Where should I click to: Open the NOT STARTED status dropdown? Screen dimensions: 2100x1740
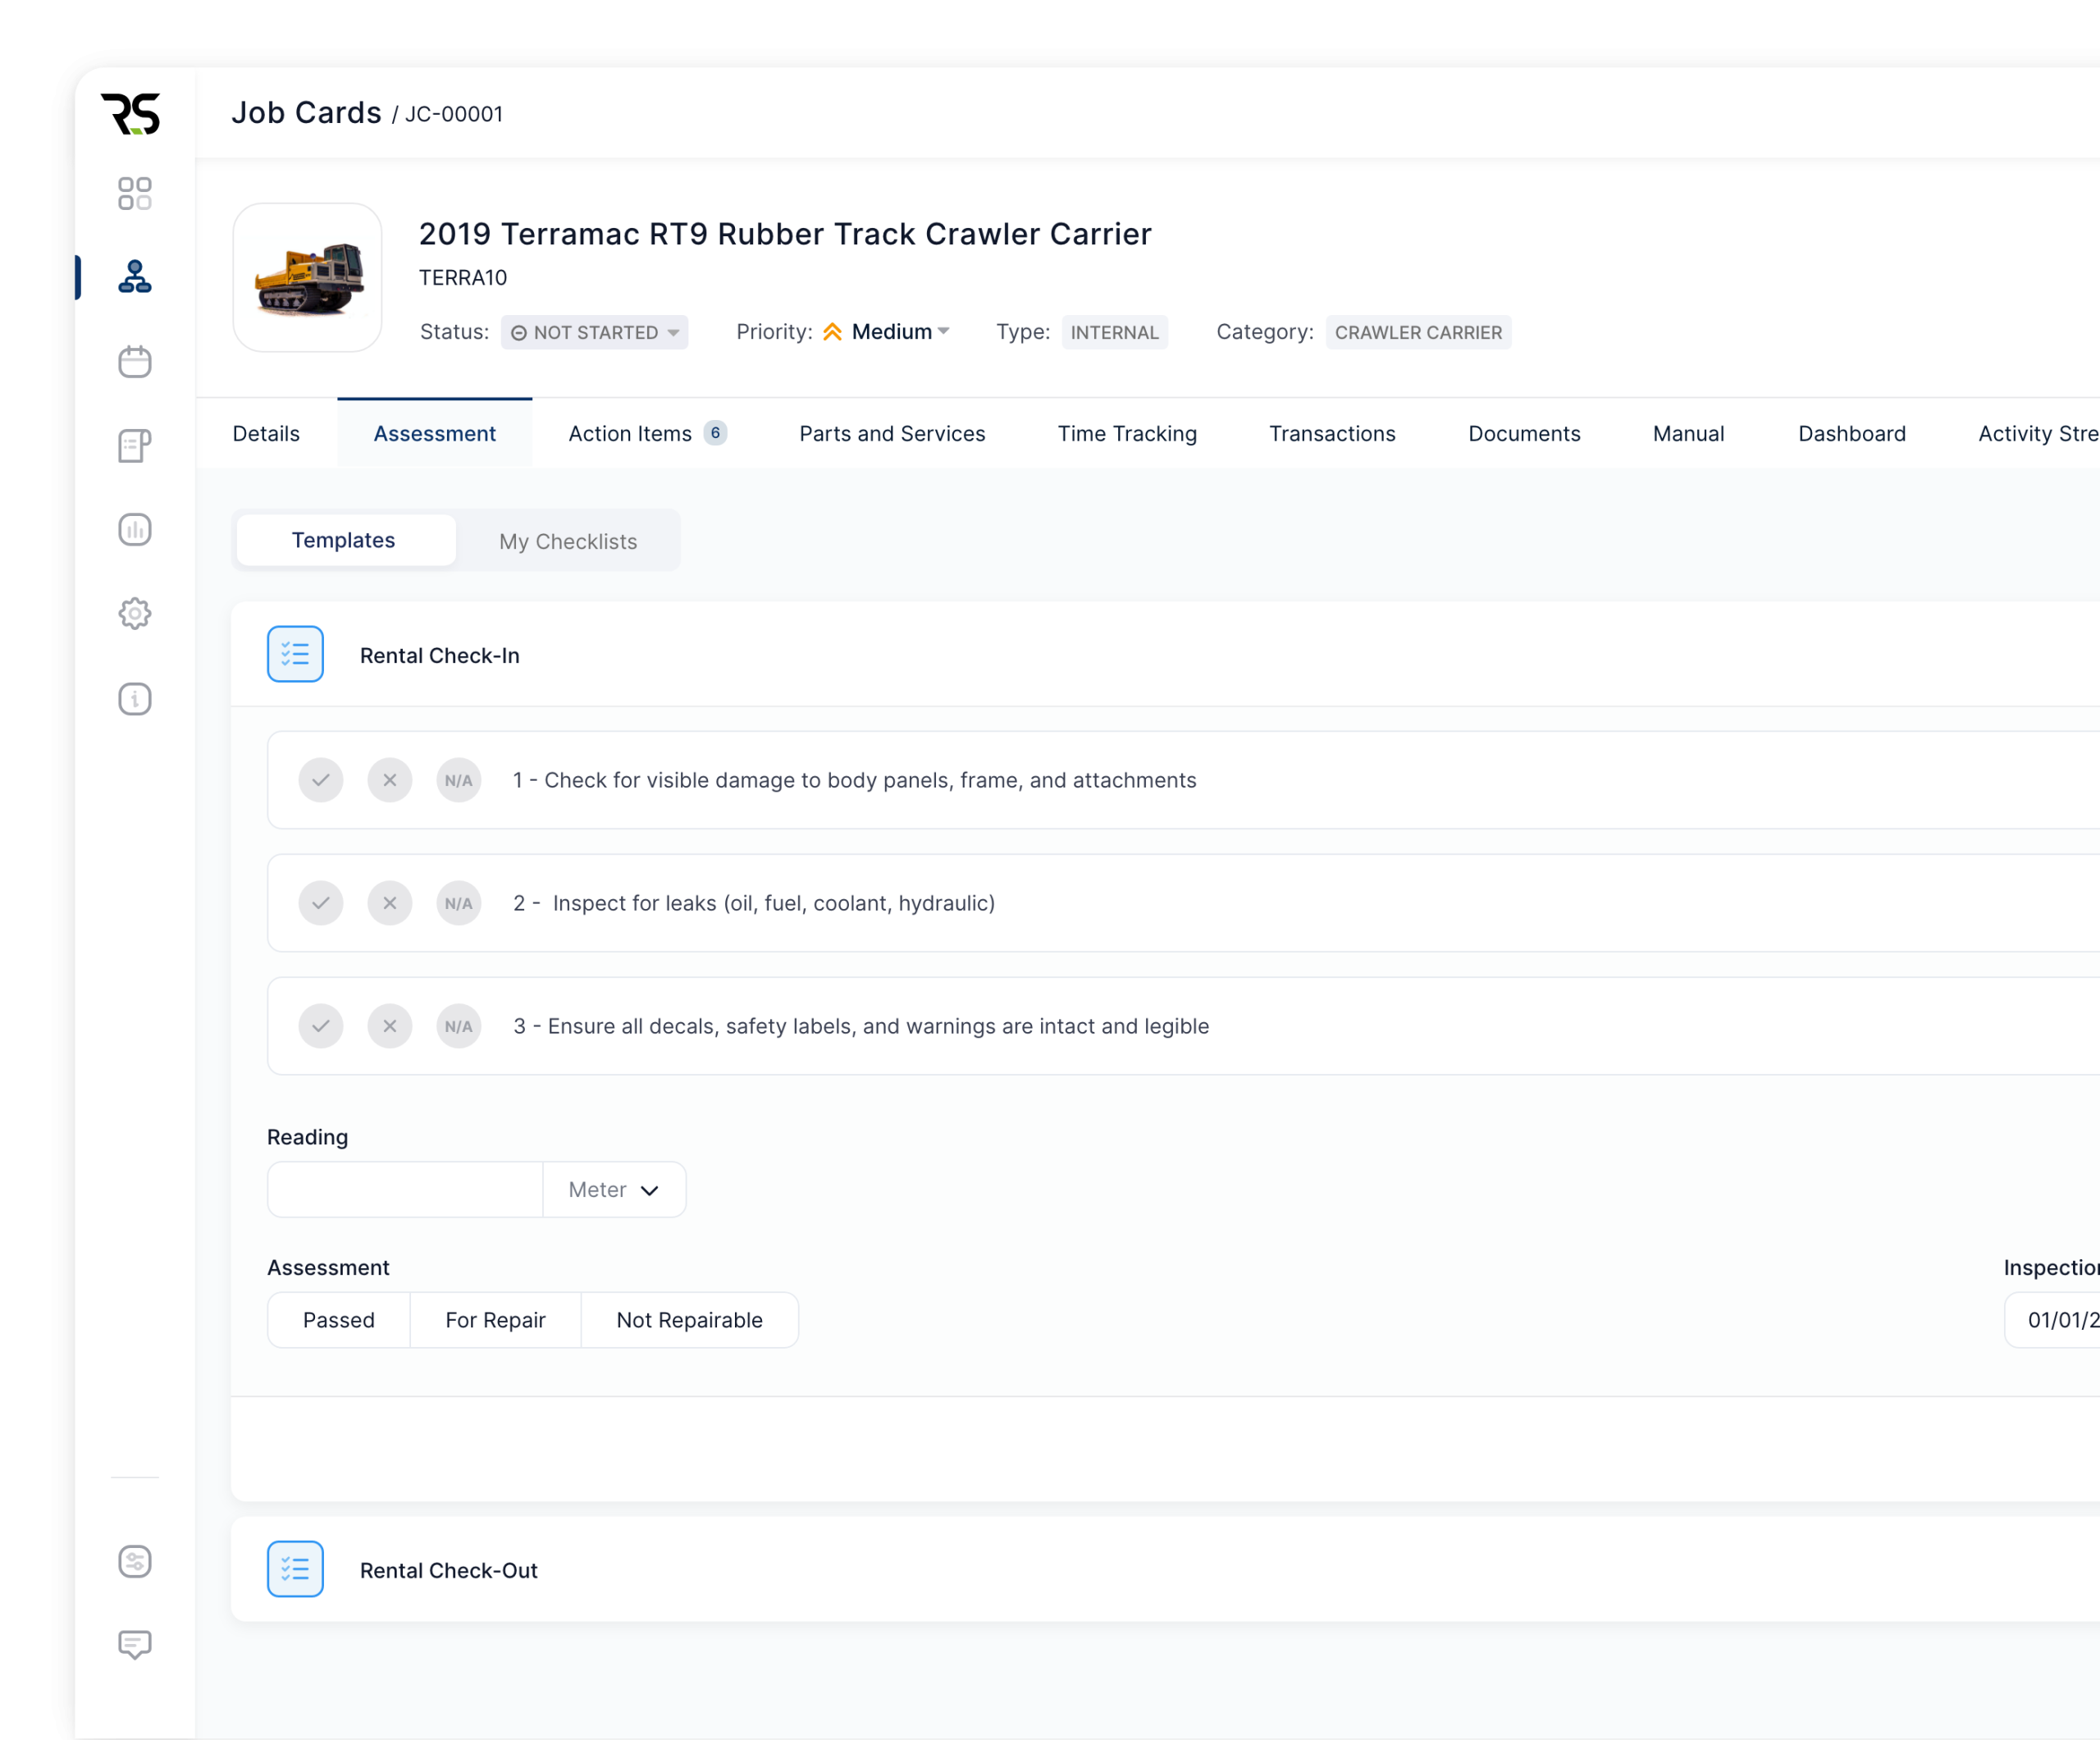click(594, 332)
